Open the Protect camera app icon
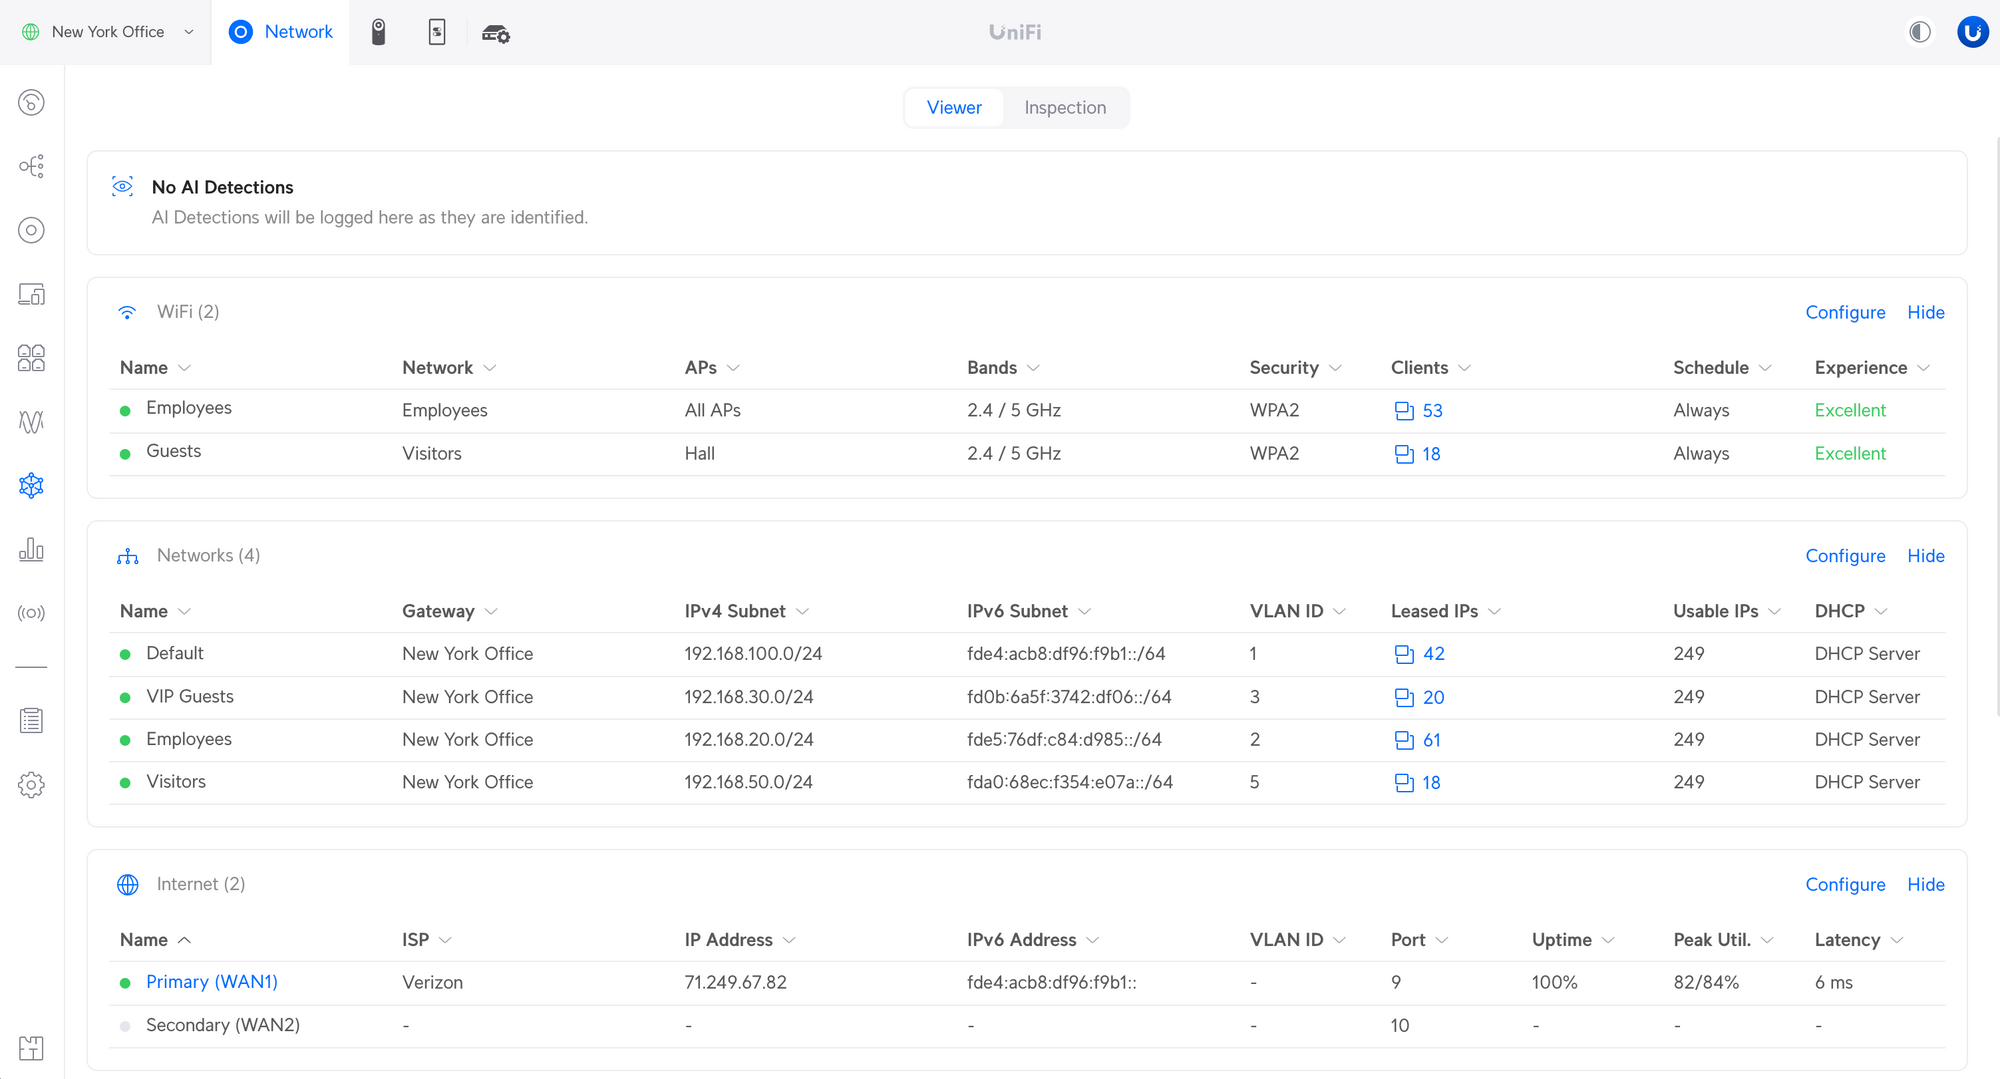This screenshot has width=2000, height=1079. pos(378,32)
